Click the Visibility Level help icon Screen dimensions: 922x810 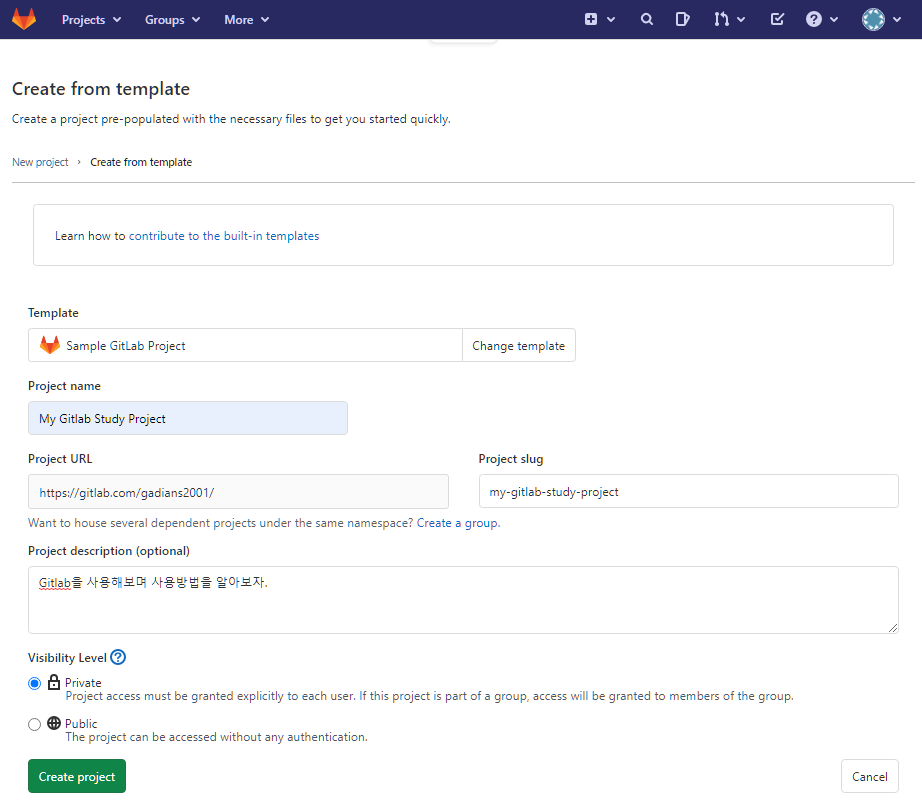click(x=118, y=657)
